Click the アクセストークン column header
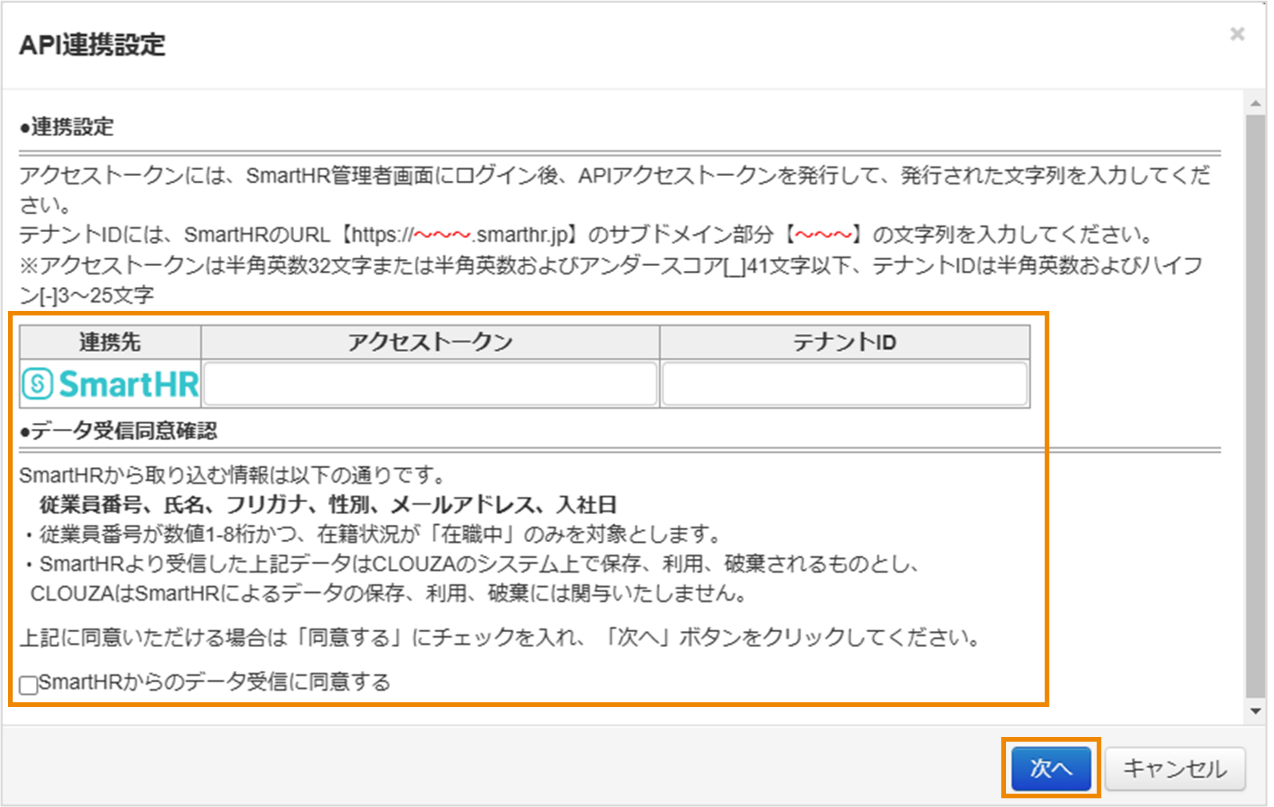The height and width of the screenshot is (807, 1274). point(428,342)
